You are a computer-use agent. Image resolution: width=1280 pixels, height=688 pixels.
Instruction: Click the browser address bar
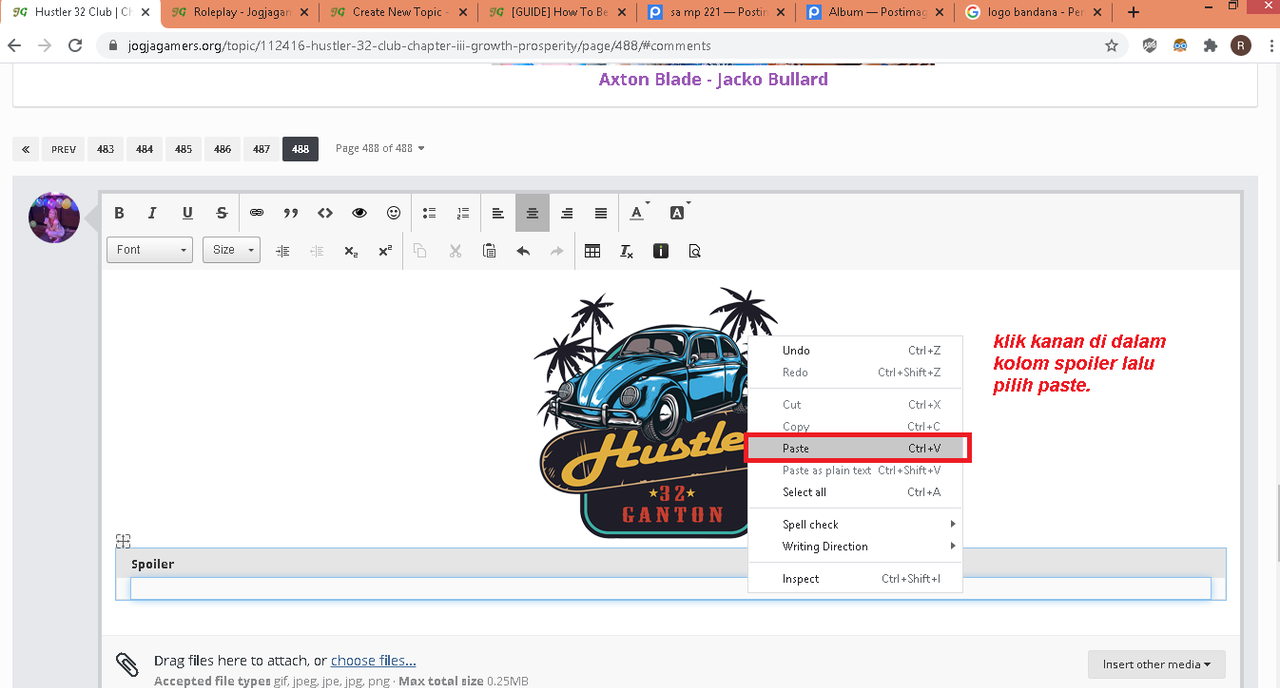coord(610,46)
